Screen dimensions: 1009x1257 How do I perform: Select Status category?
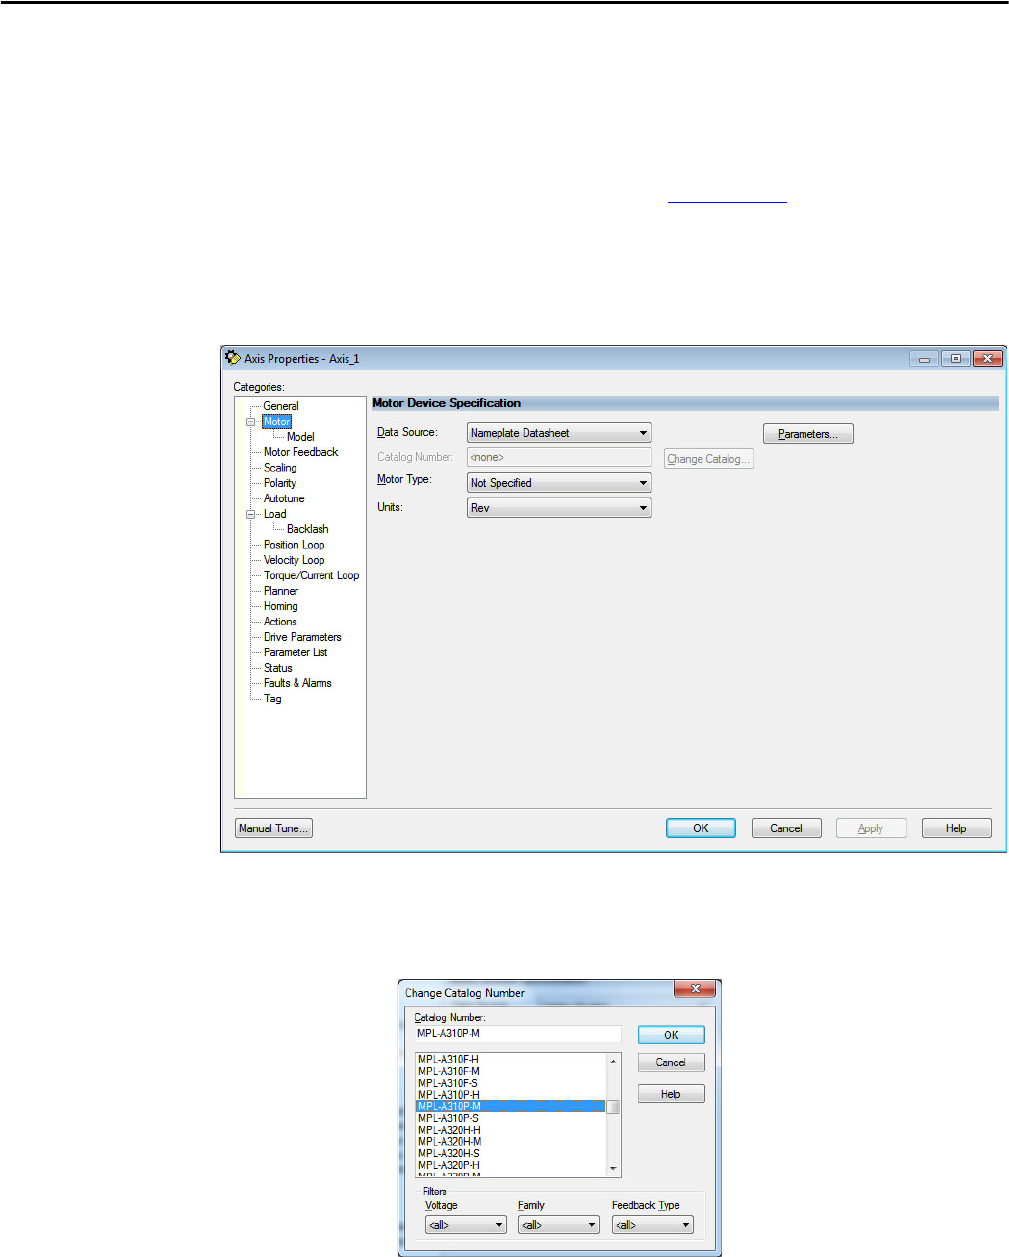click(x=278, y=668)
